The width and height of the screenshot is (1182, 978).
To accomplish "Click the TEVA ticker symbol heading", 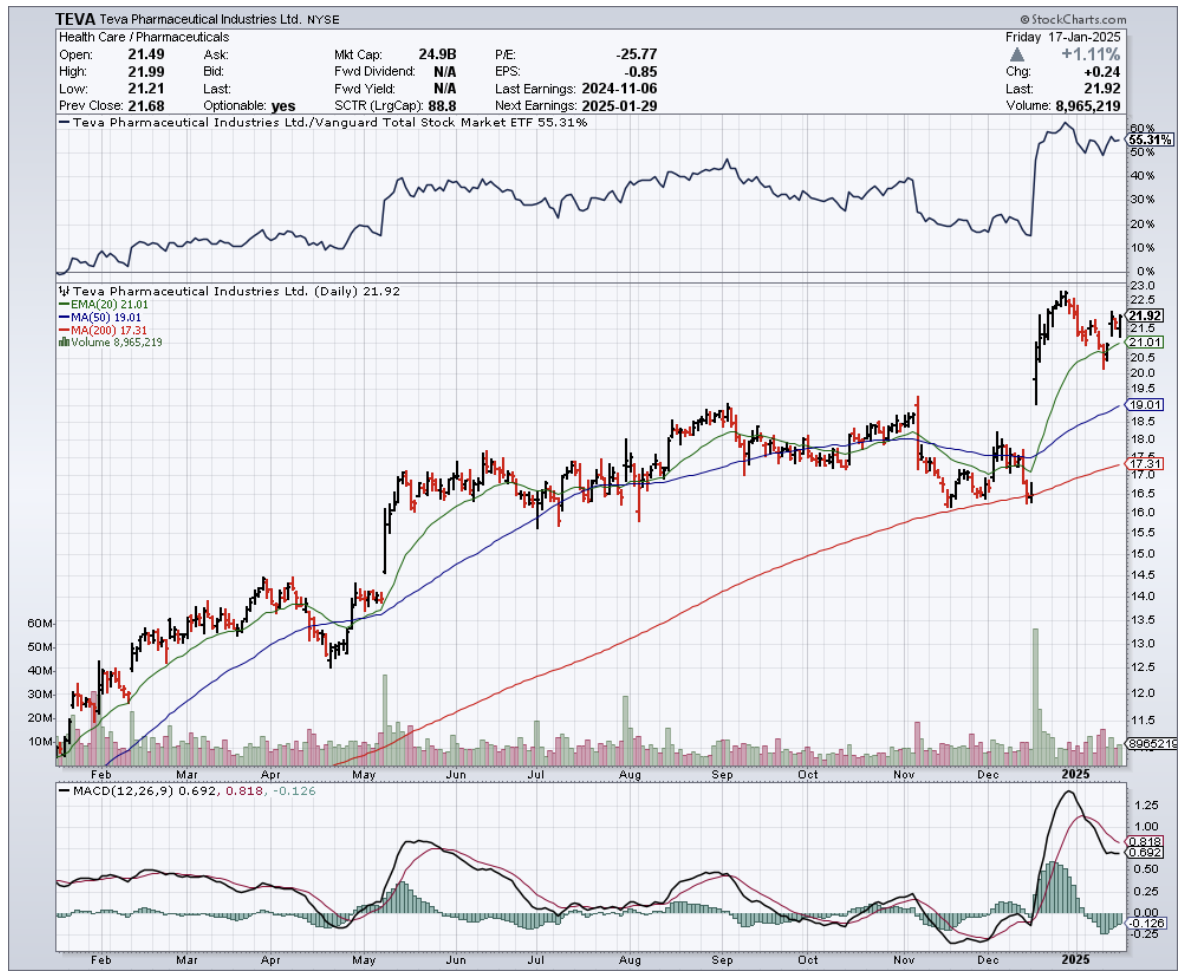I will [75, 19].
